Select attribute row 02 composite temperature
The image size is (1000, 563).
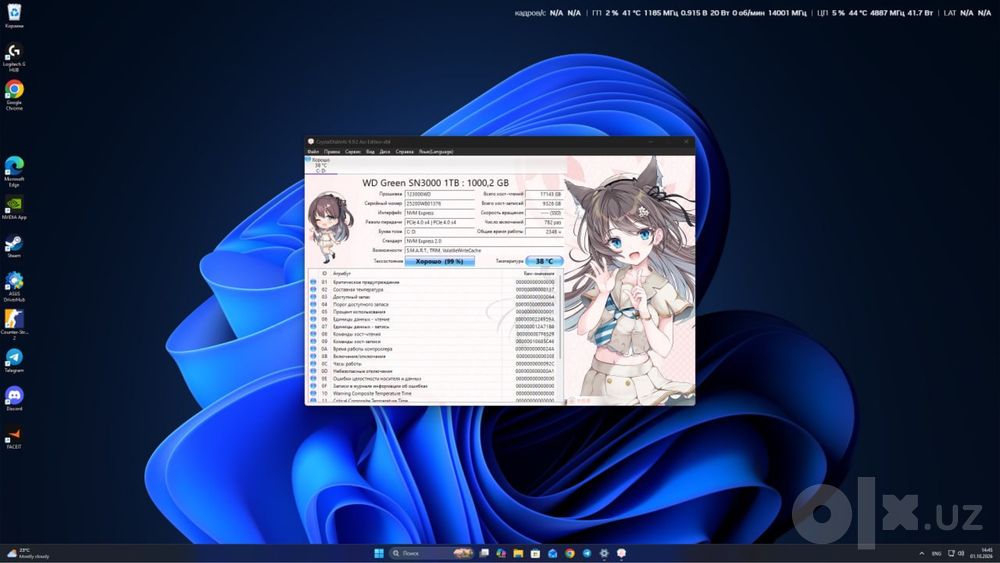coord(432,289)
